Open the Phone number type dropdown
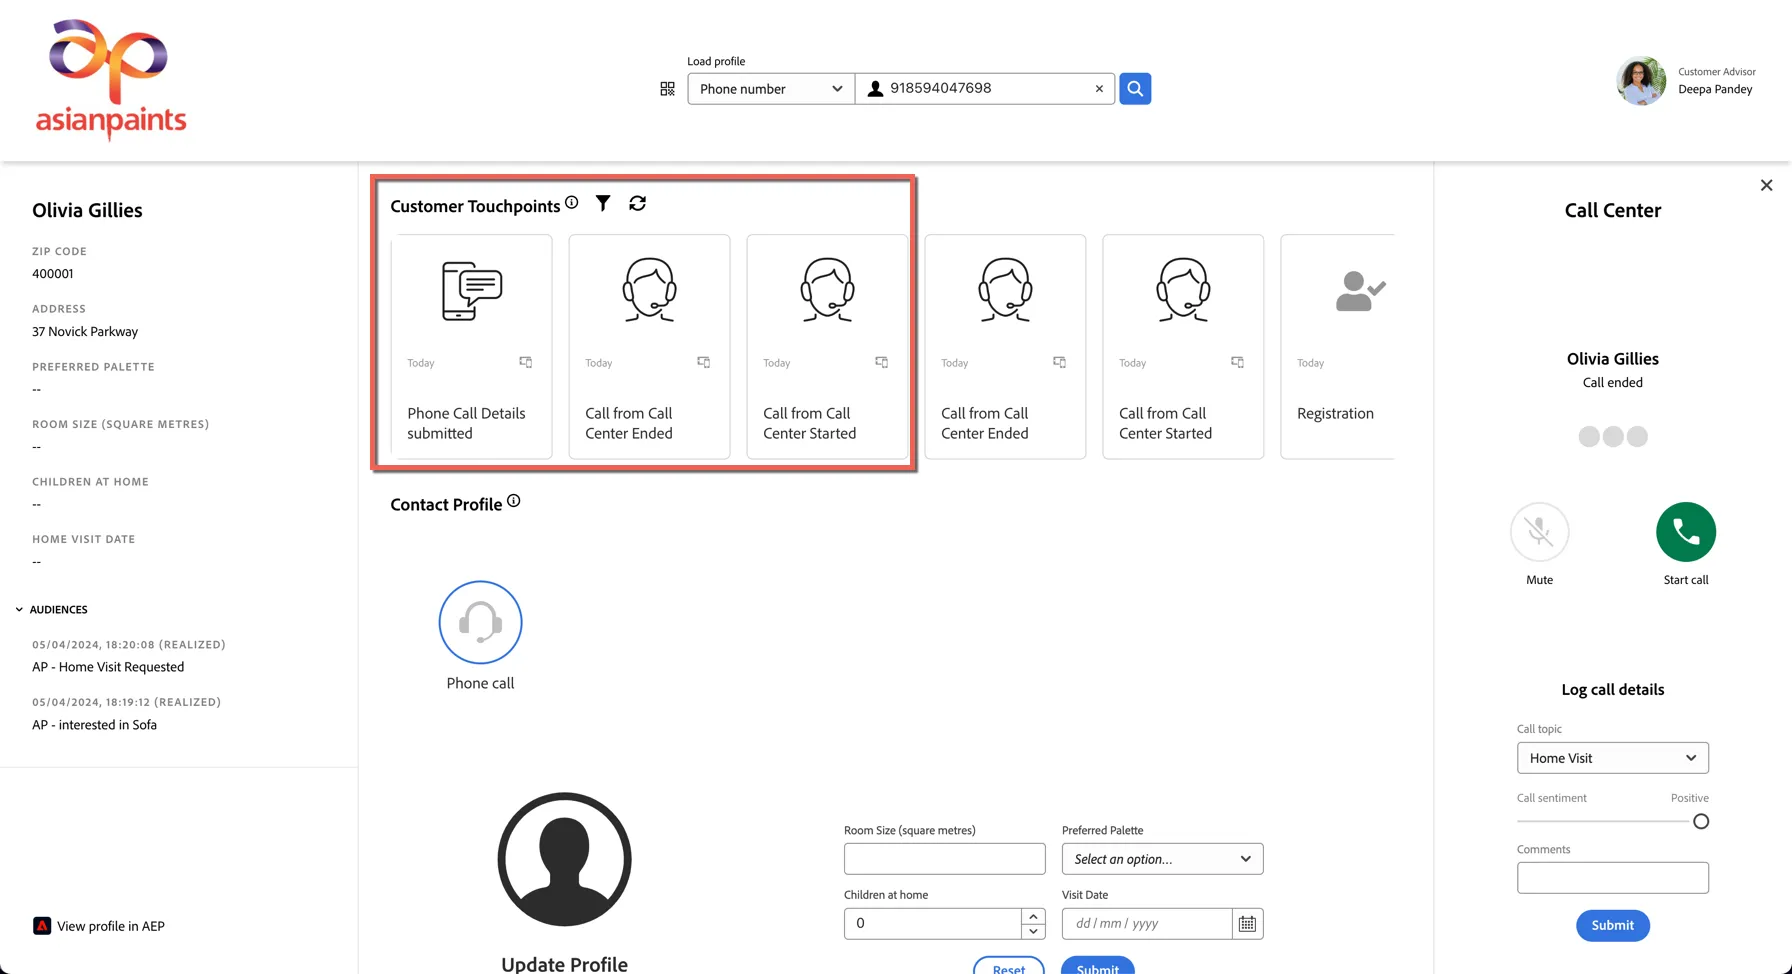 771,89
